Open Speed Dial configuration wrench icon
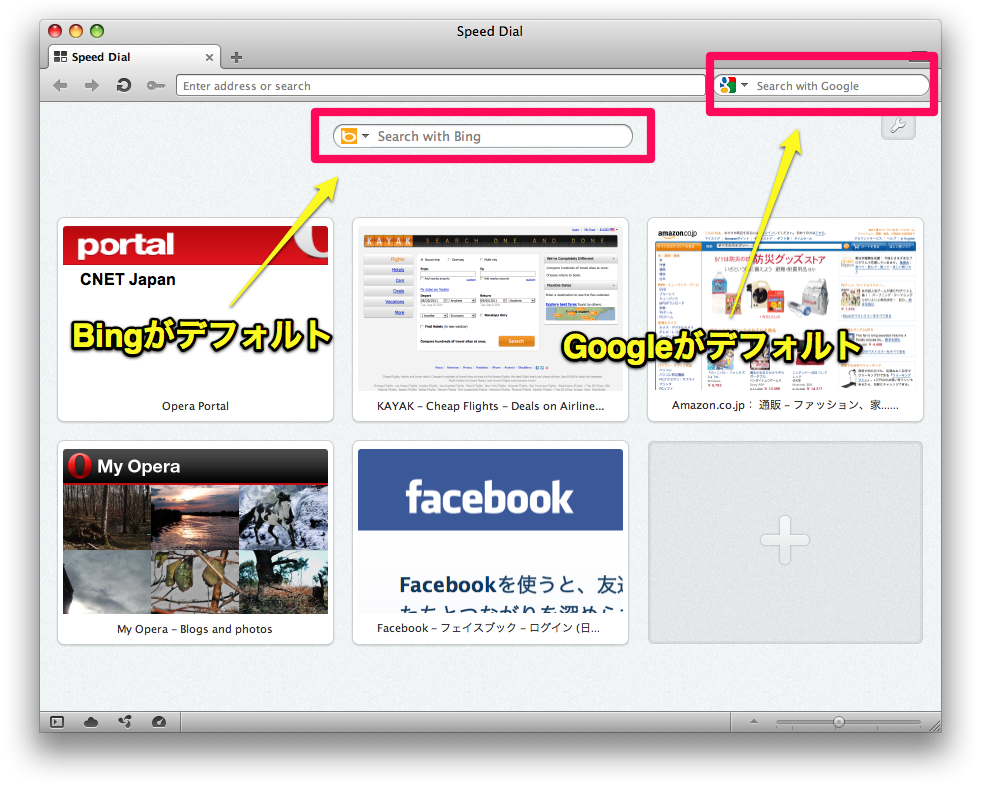 coord(898,126)
